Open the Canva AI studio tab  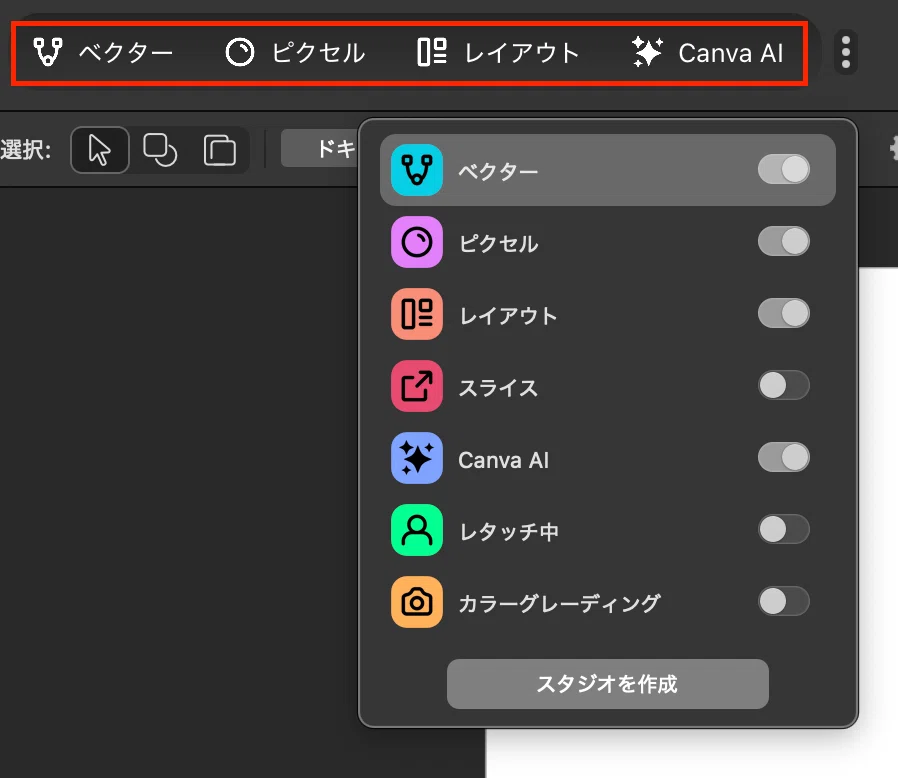pos(708,53)
